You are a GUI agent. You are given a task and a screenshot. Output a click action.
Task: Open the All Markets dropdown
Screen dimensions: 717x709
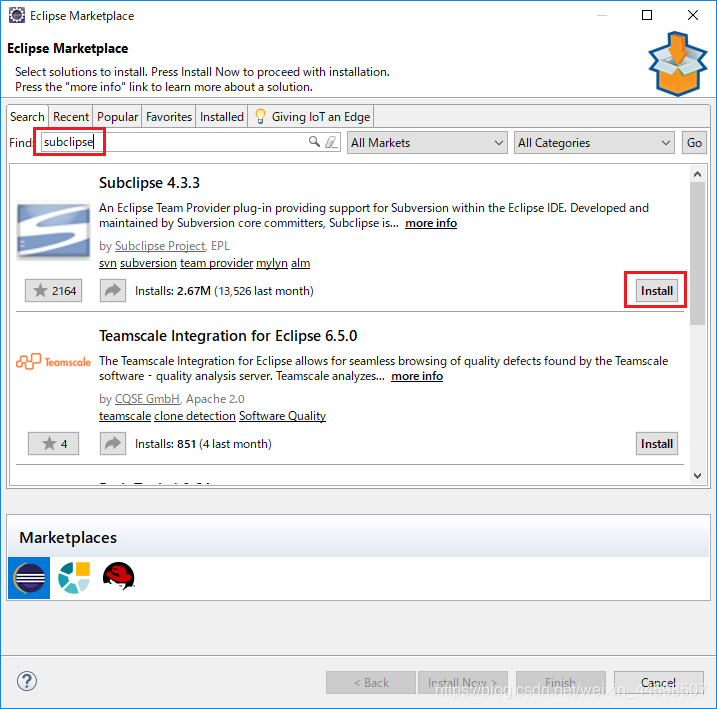[427, 143]
